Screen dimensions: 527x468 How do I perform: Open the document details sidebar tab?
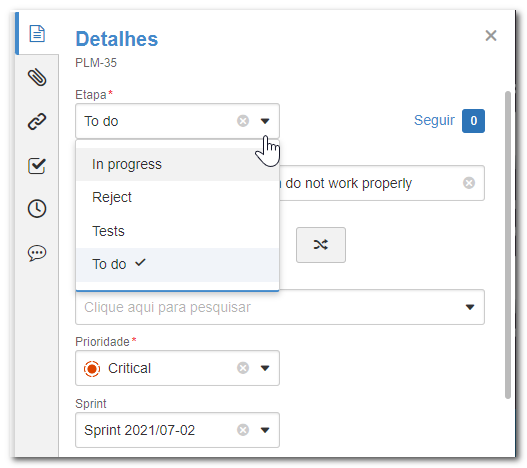(x=37, y=34)
